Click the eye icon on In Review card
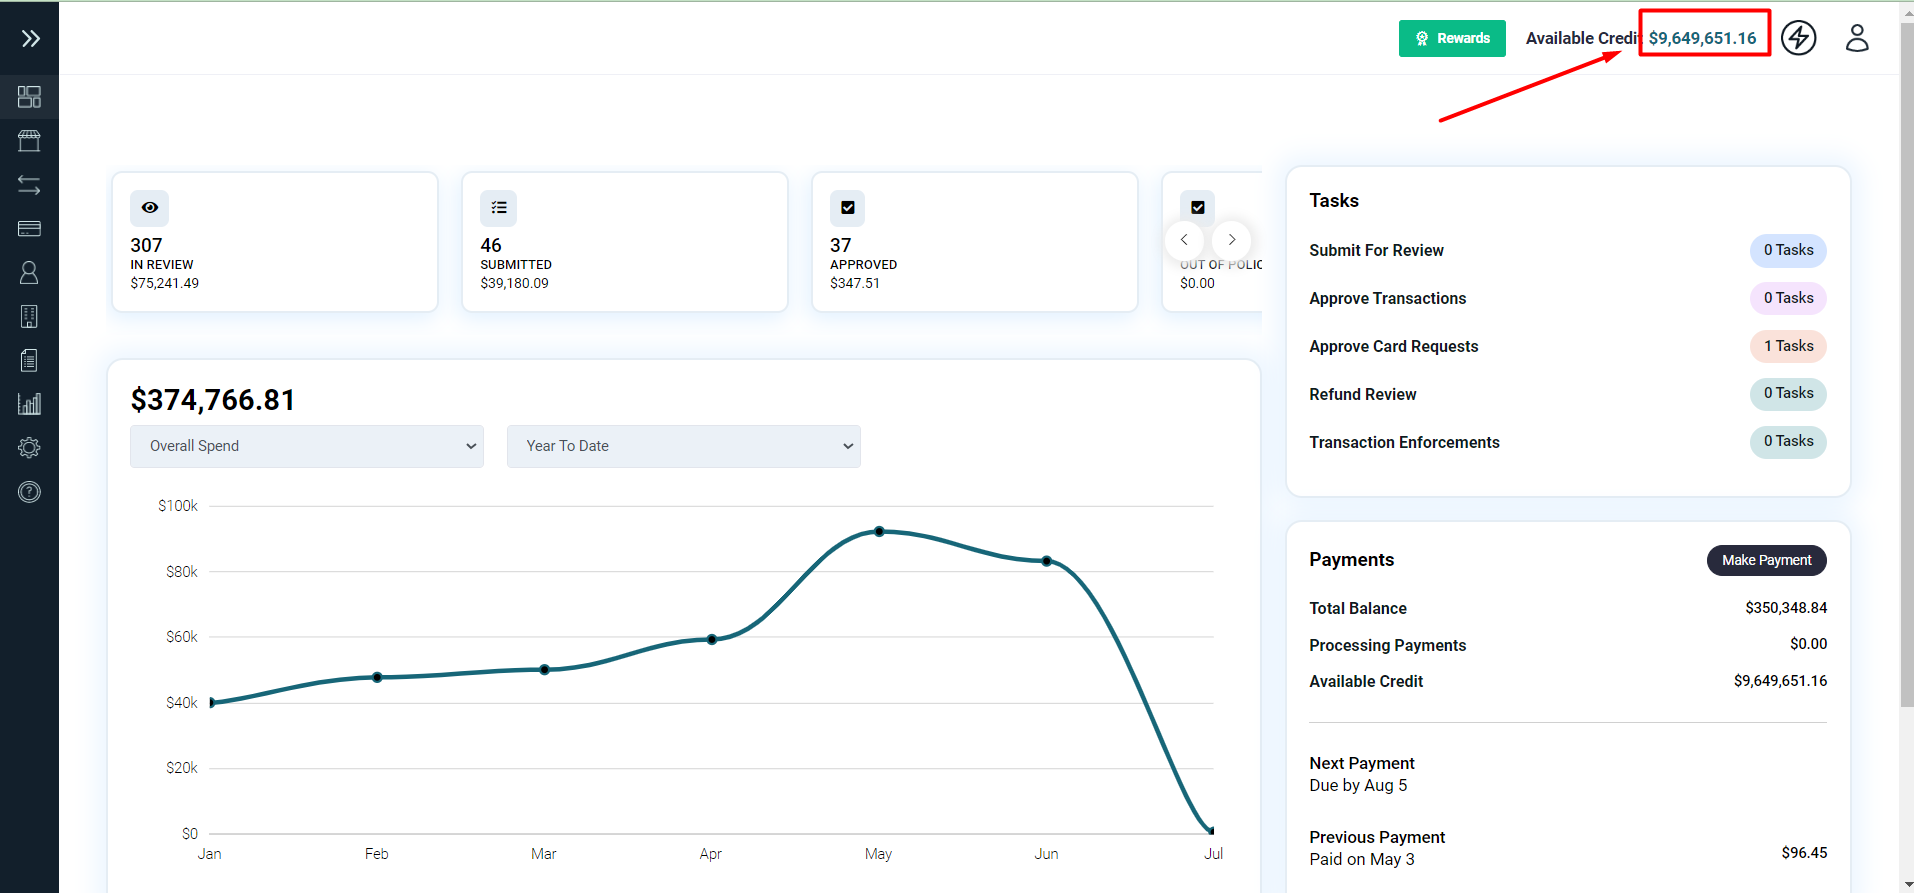1914x893 pixels. coord(150,208)
